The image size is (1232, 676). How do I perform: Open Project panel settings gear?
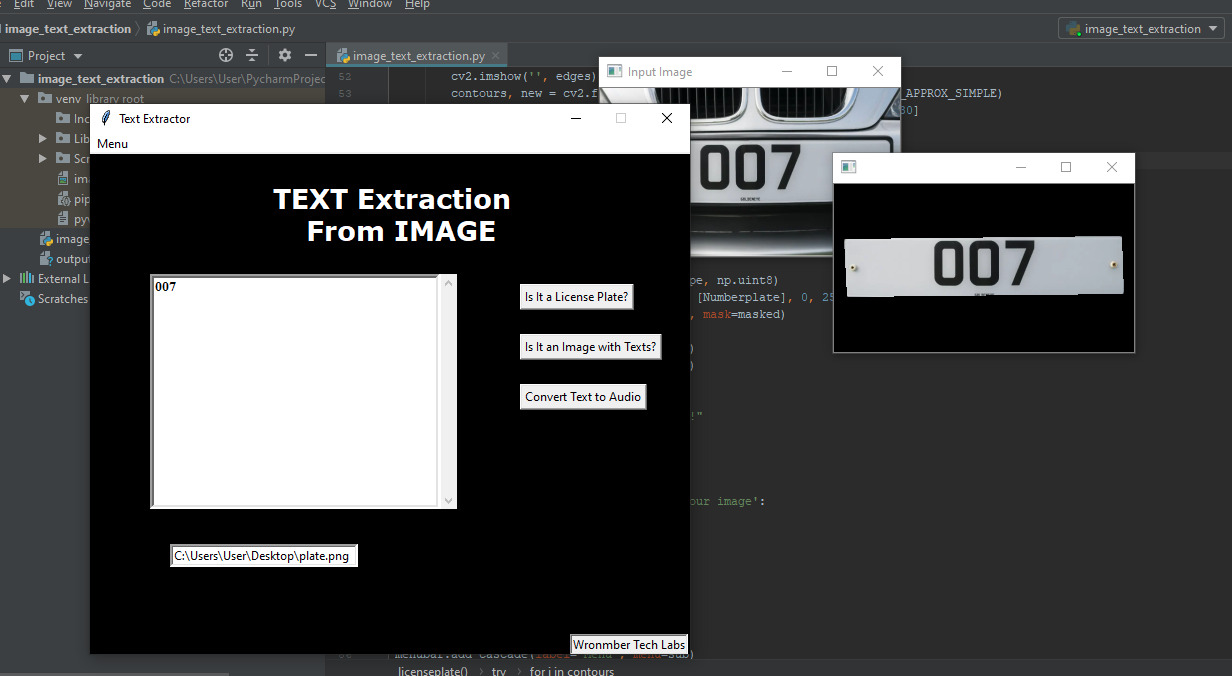(x=285, y=55)
